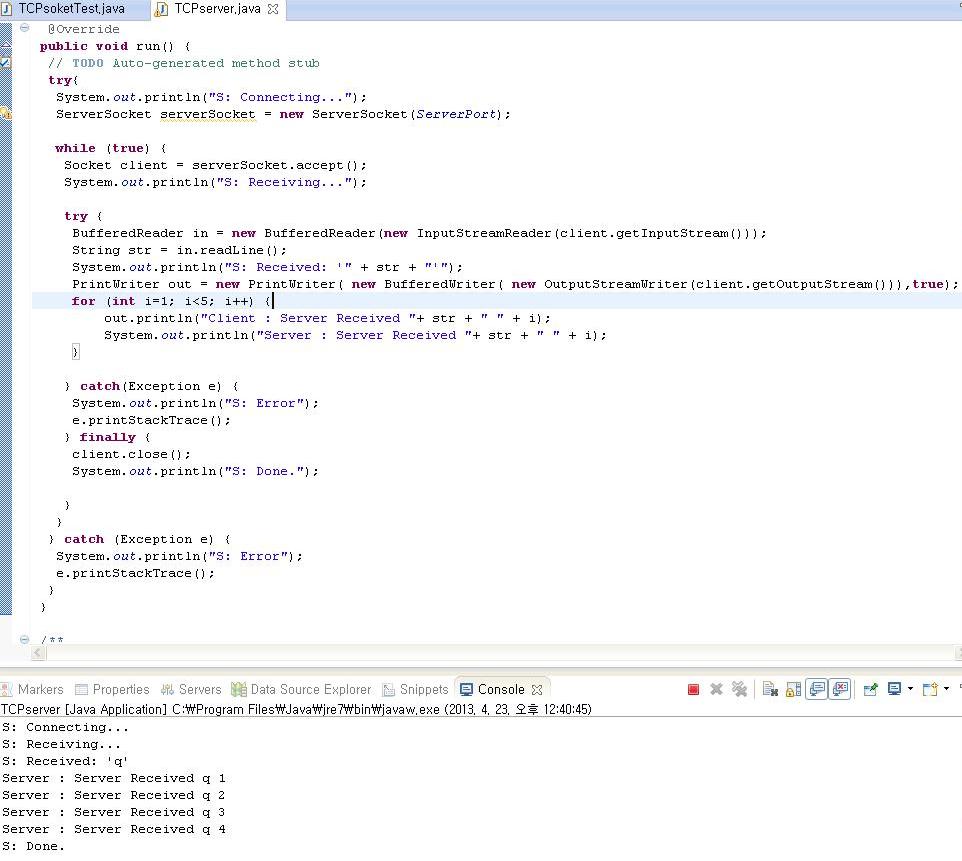Collapse the Javadoc comment fold at the bottom
This screenshot has width=962, height=861.
[25, 639]
